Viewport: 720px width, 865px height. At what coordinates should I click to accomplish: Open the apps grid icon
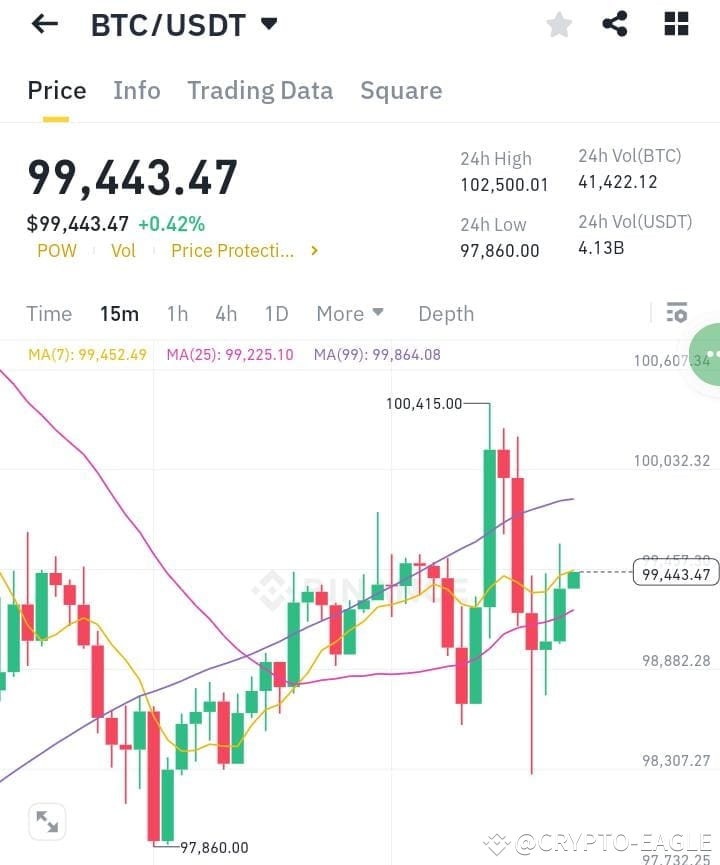coord(675,24)
